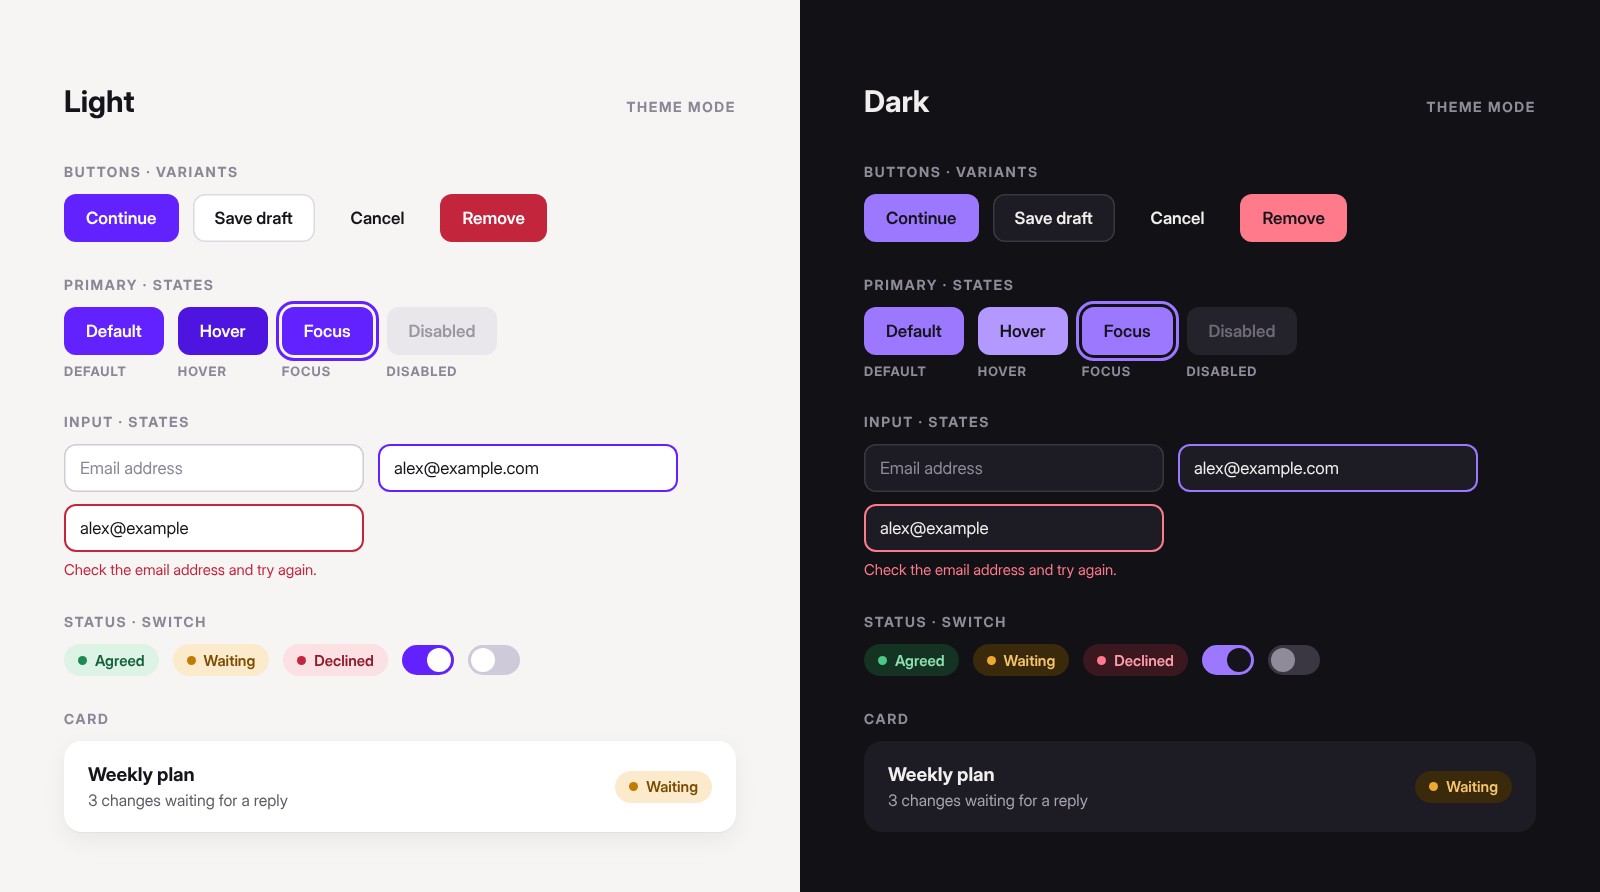This screenshot has width=1600, height=892.
Task: Click the Disabled button in Light panel
Action: [x=442, y=331]
